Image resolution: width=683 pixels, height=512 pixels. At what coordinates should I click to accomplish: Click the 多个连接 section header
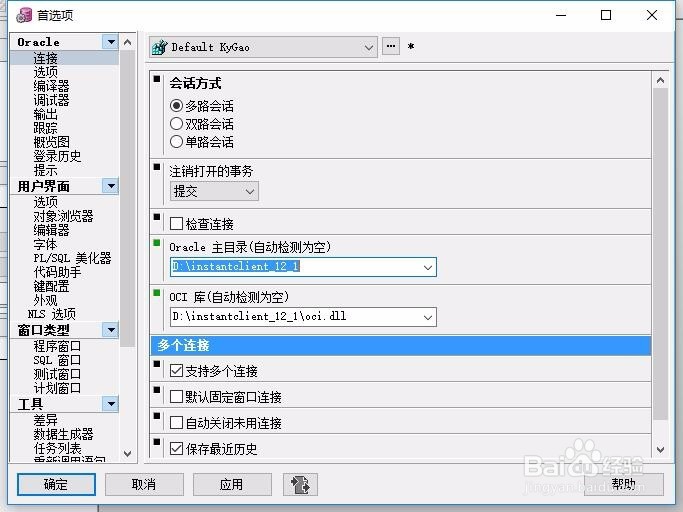click(401, 346)
